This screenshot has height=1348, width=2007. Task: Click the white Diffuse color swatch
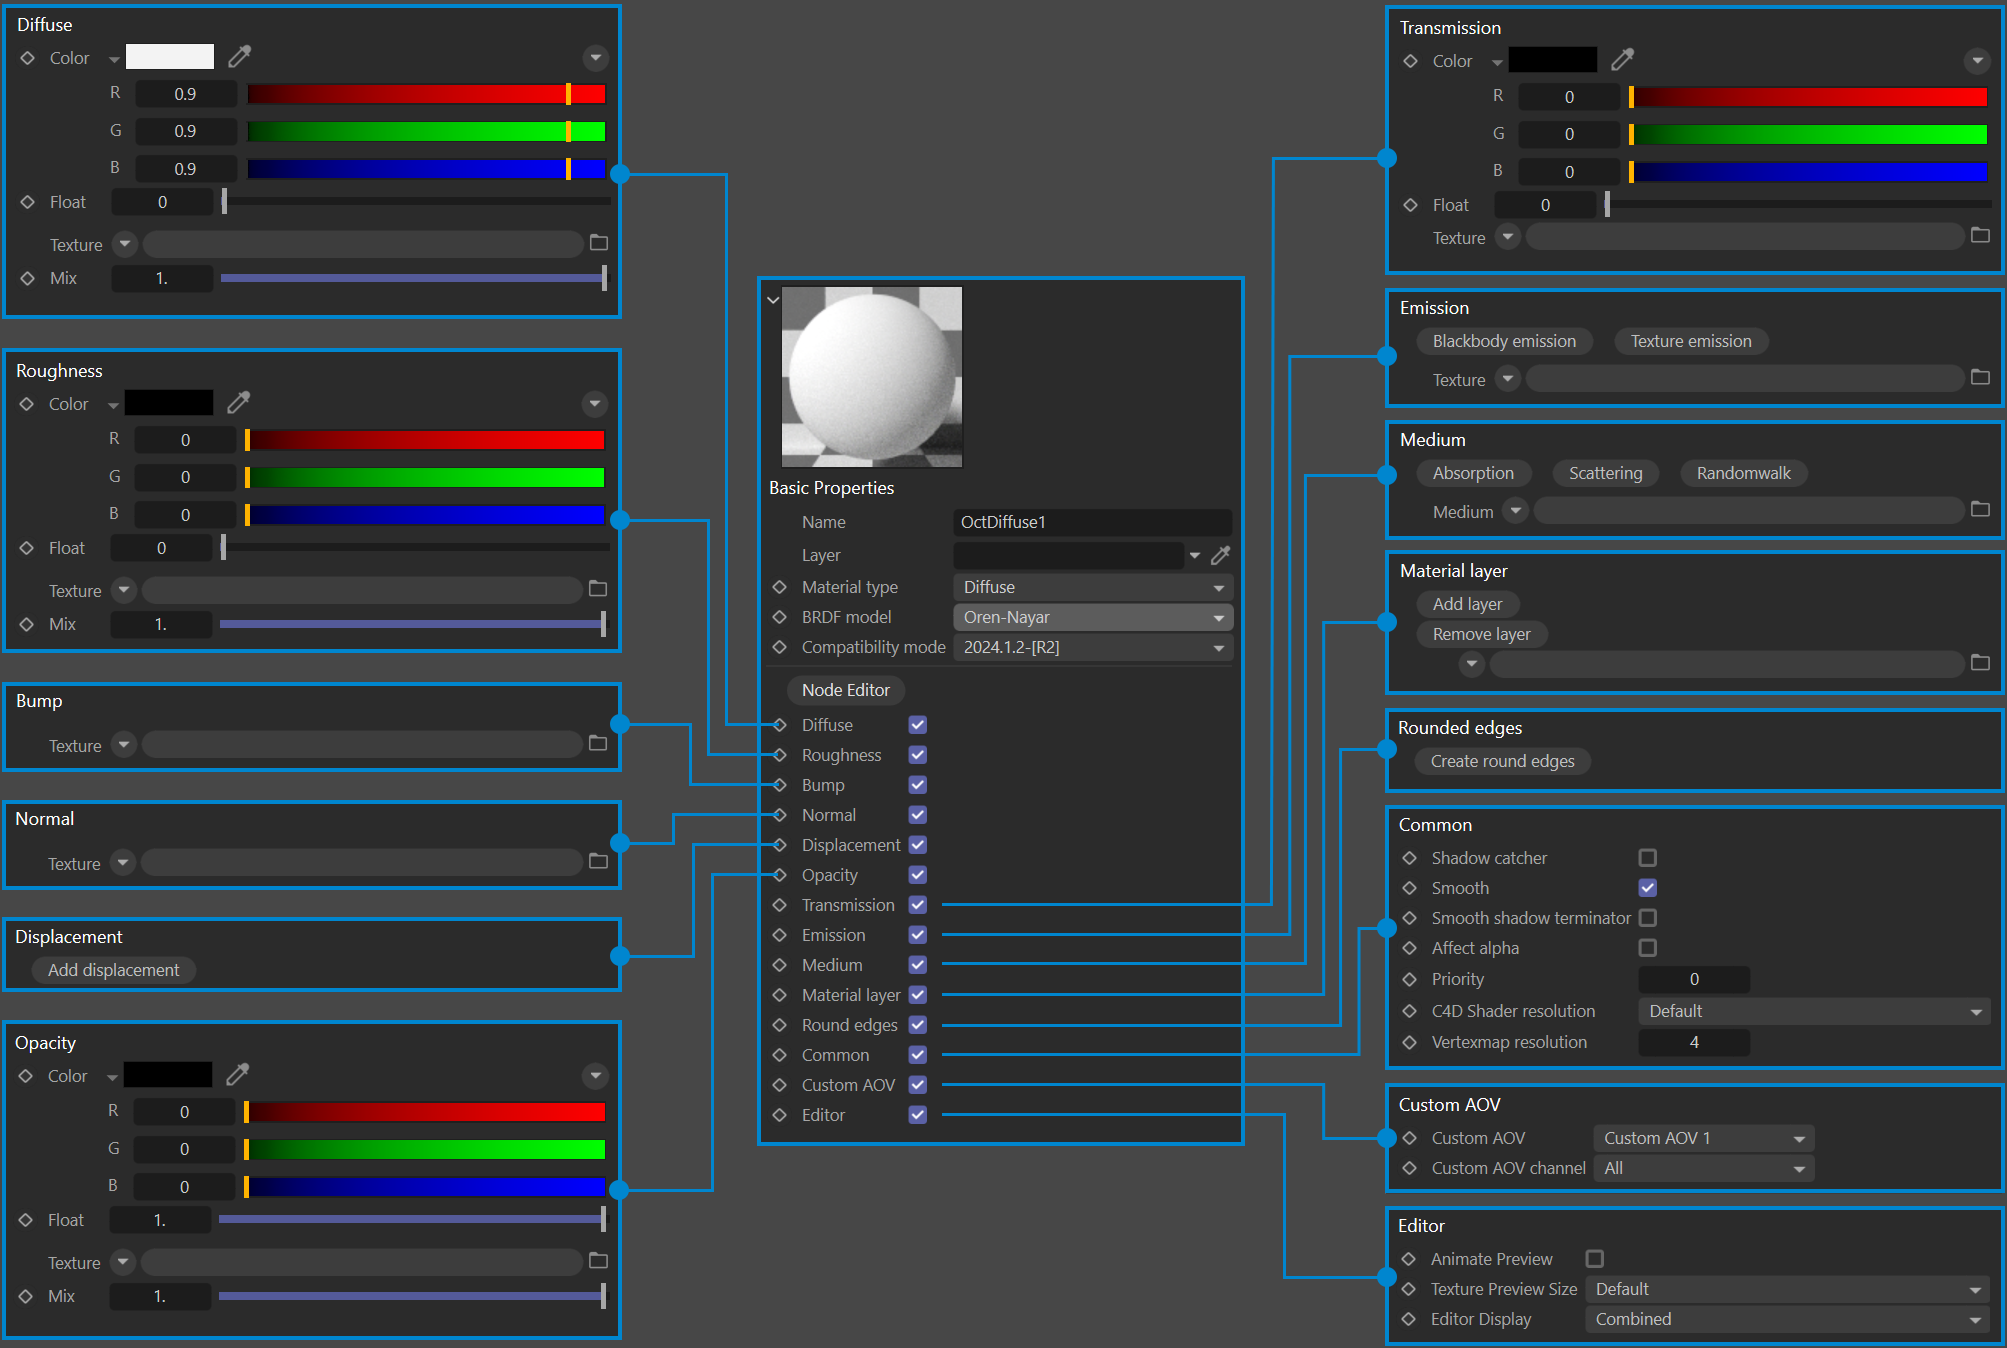tap(170, 57)
